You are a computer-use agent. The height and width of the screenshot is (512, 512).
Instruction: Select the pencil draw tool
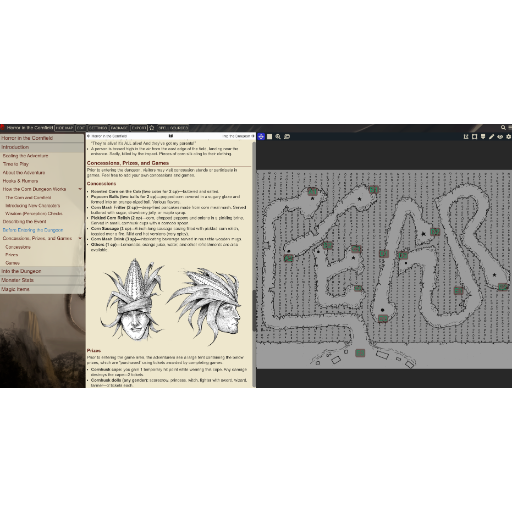pos(491,137)
